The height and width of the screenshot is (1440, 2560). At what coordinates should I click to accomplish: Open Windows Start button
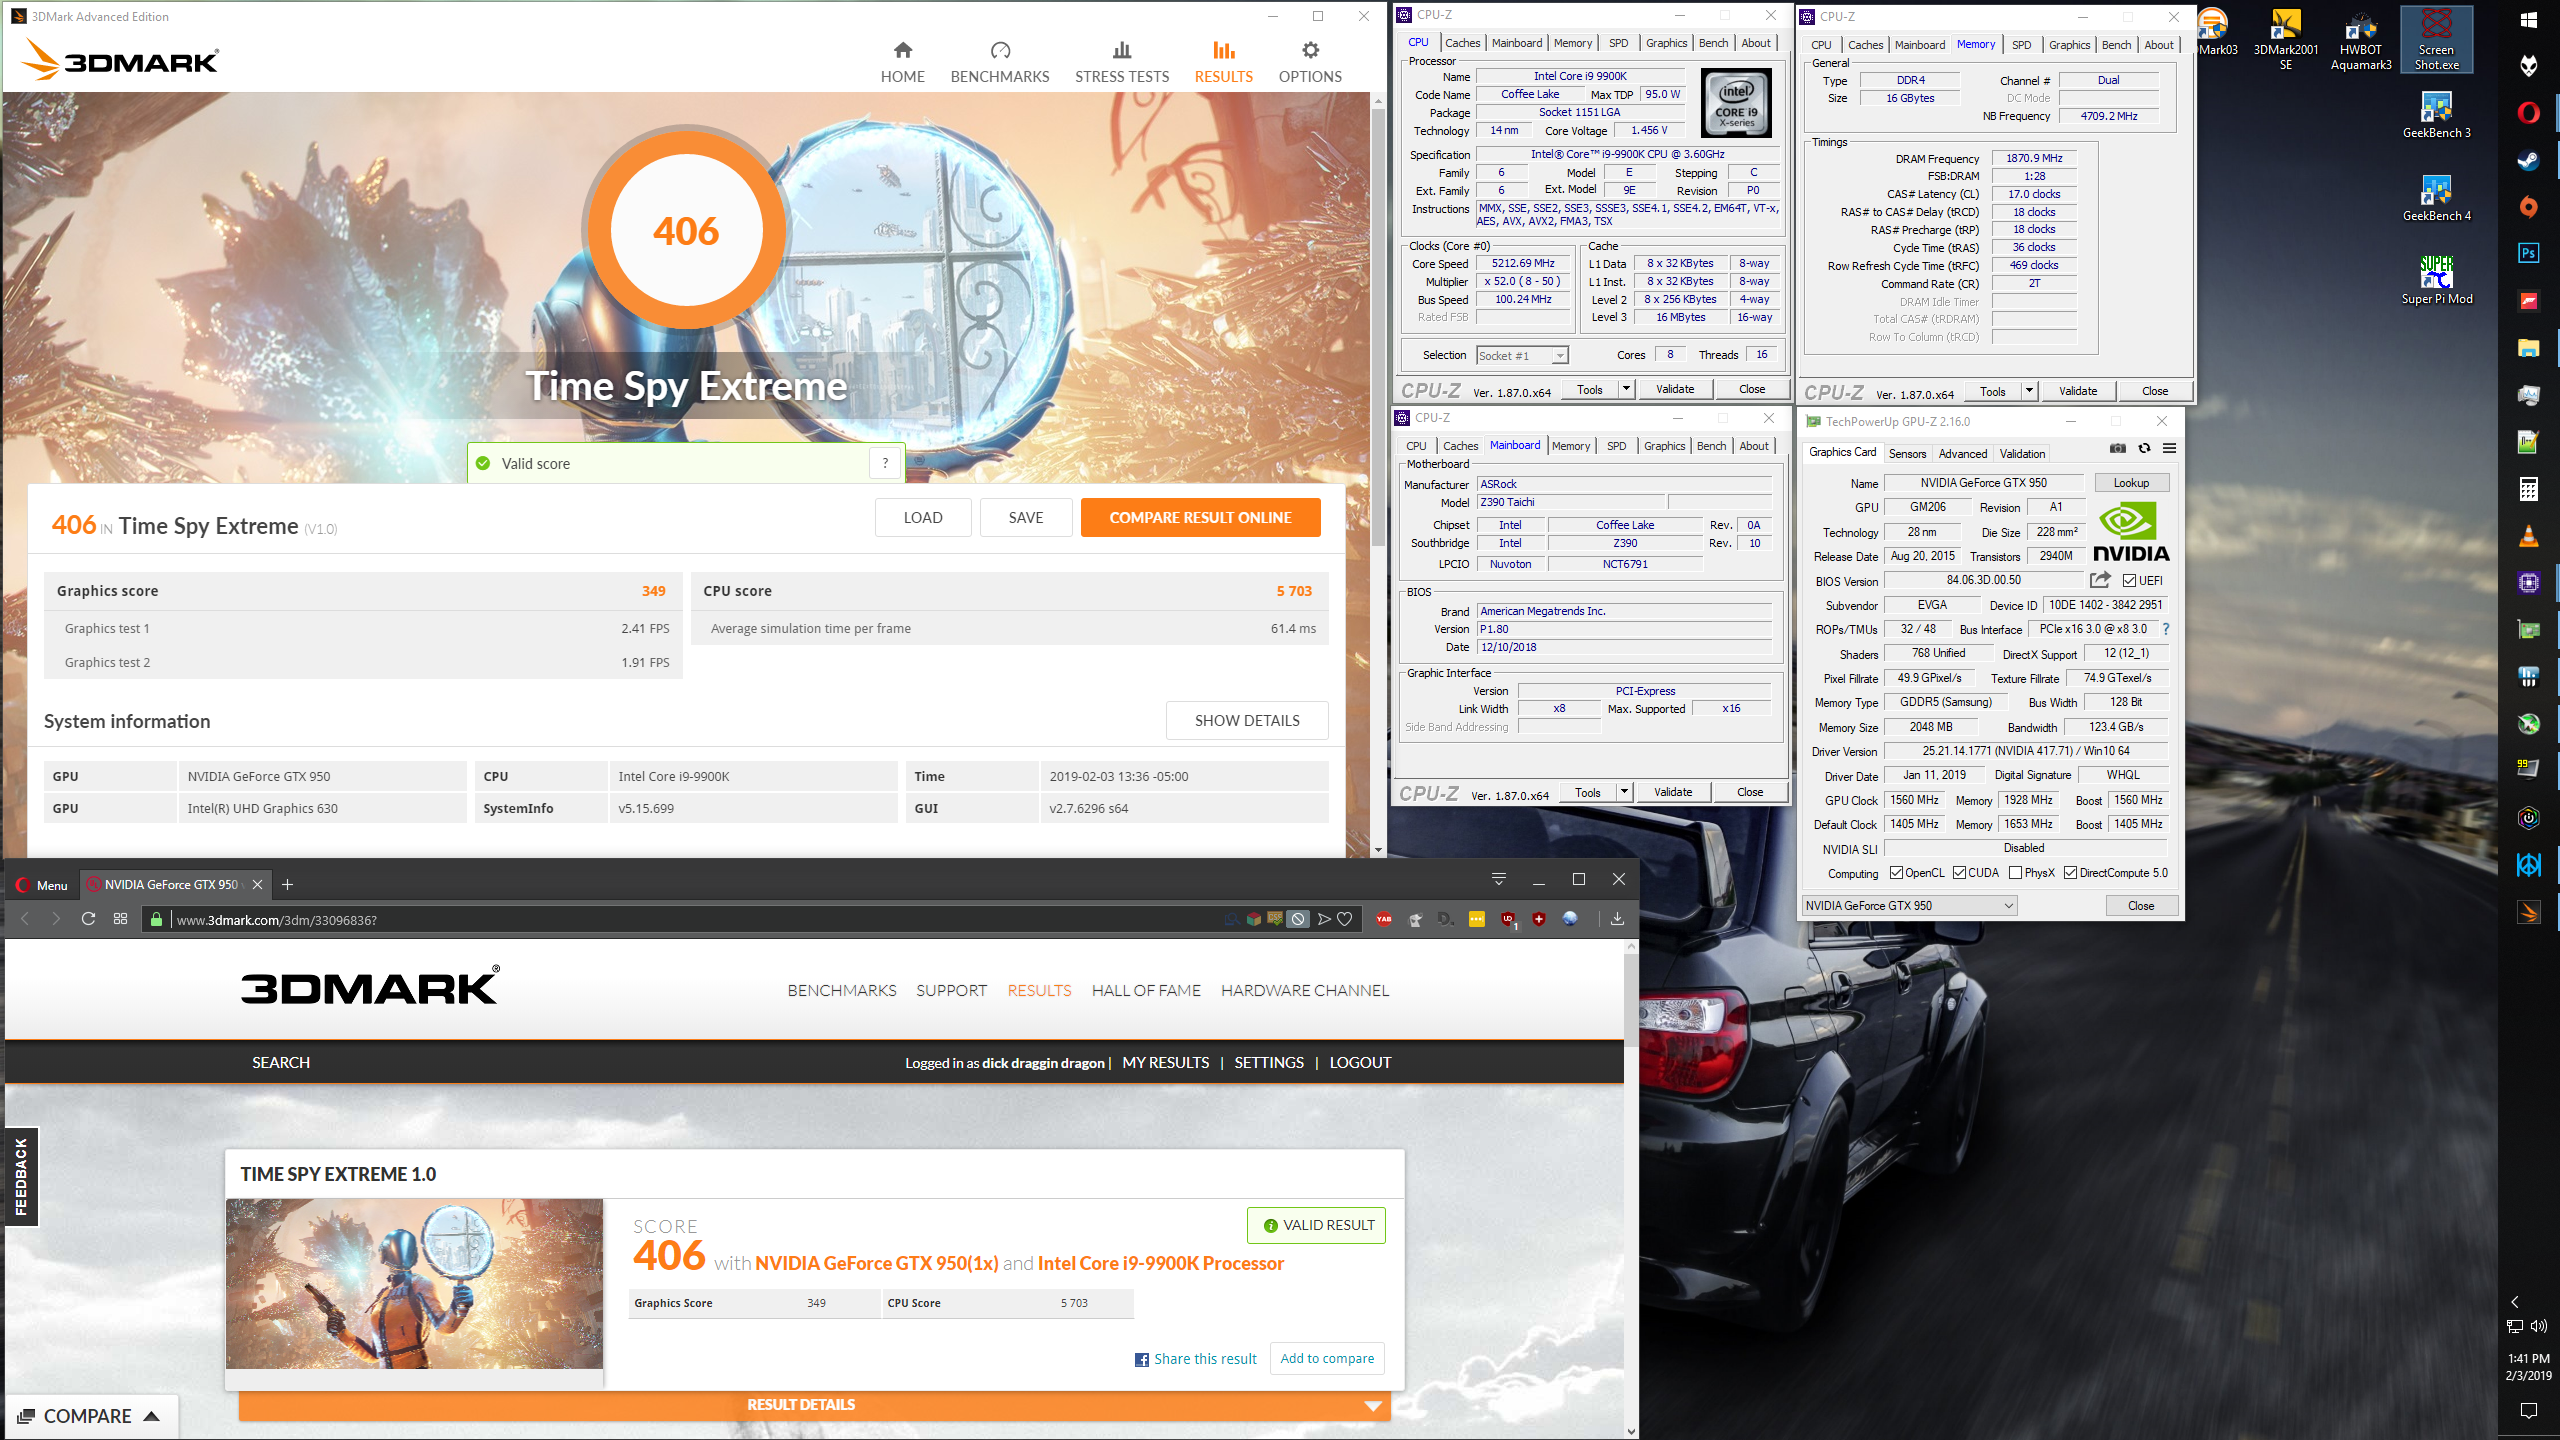pos(2528,20)
